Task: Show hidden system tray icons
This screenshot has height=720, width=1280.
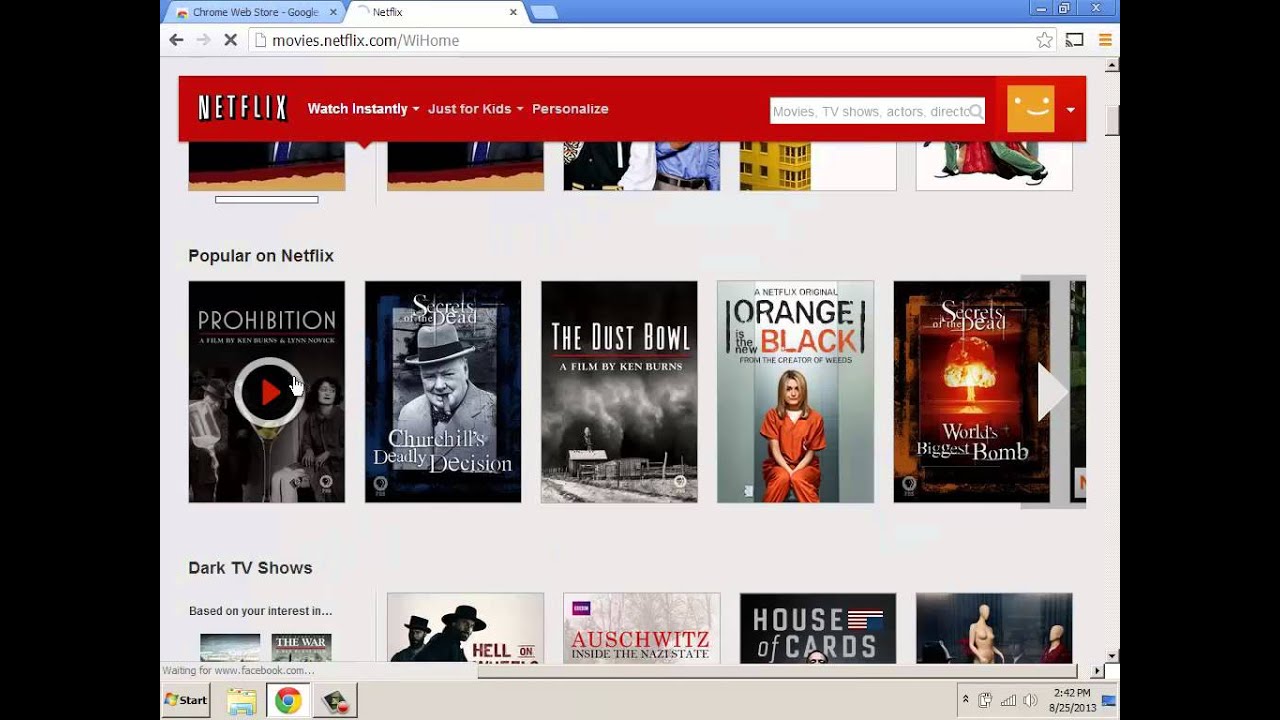Action: tap(965, 700)
